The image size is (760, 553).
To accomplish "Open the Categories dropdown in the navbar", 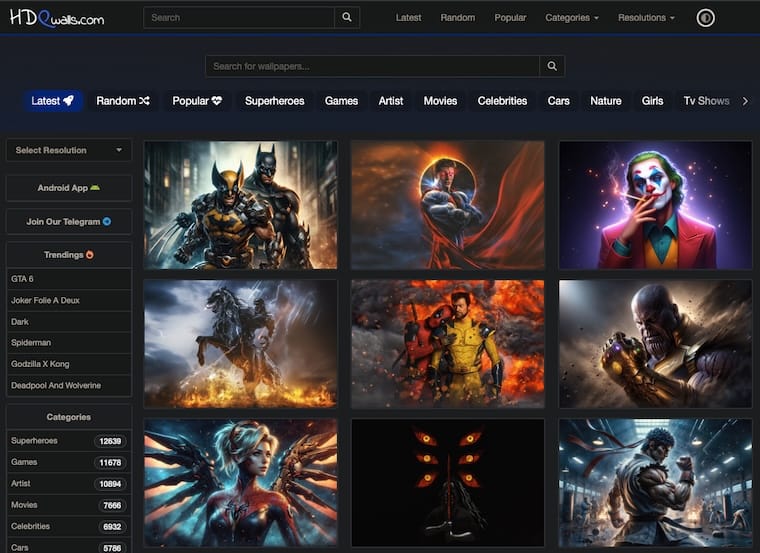I will coord(572,18).
